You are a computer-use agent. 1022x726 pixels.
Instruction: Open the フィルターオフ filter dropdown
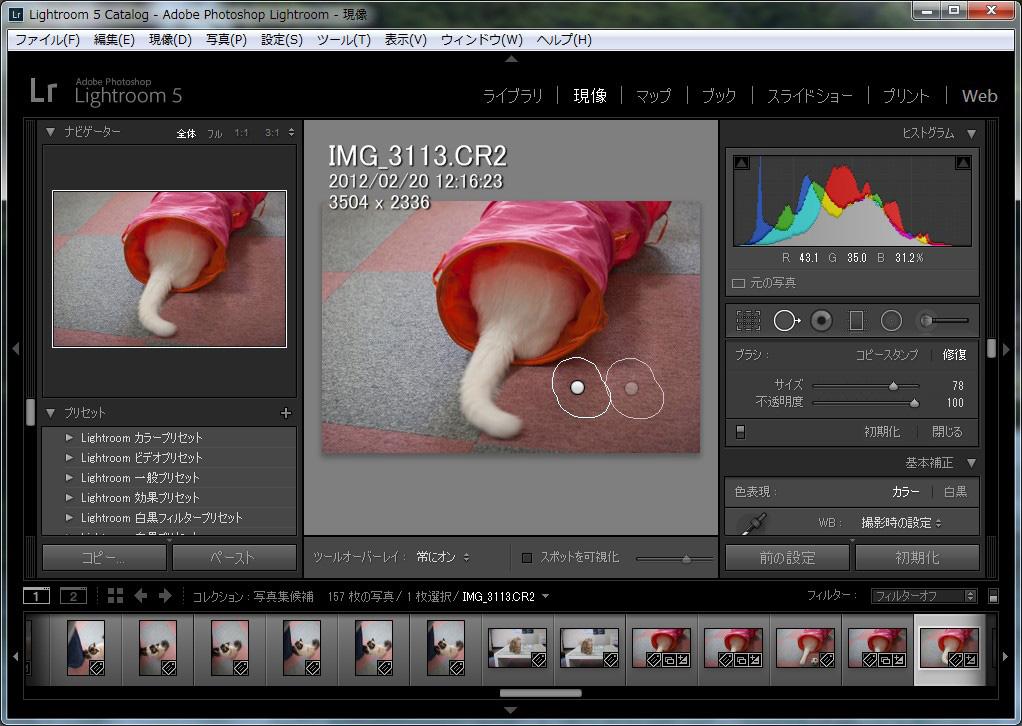[923, 596]
